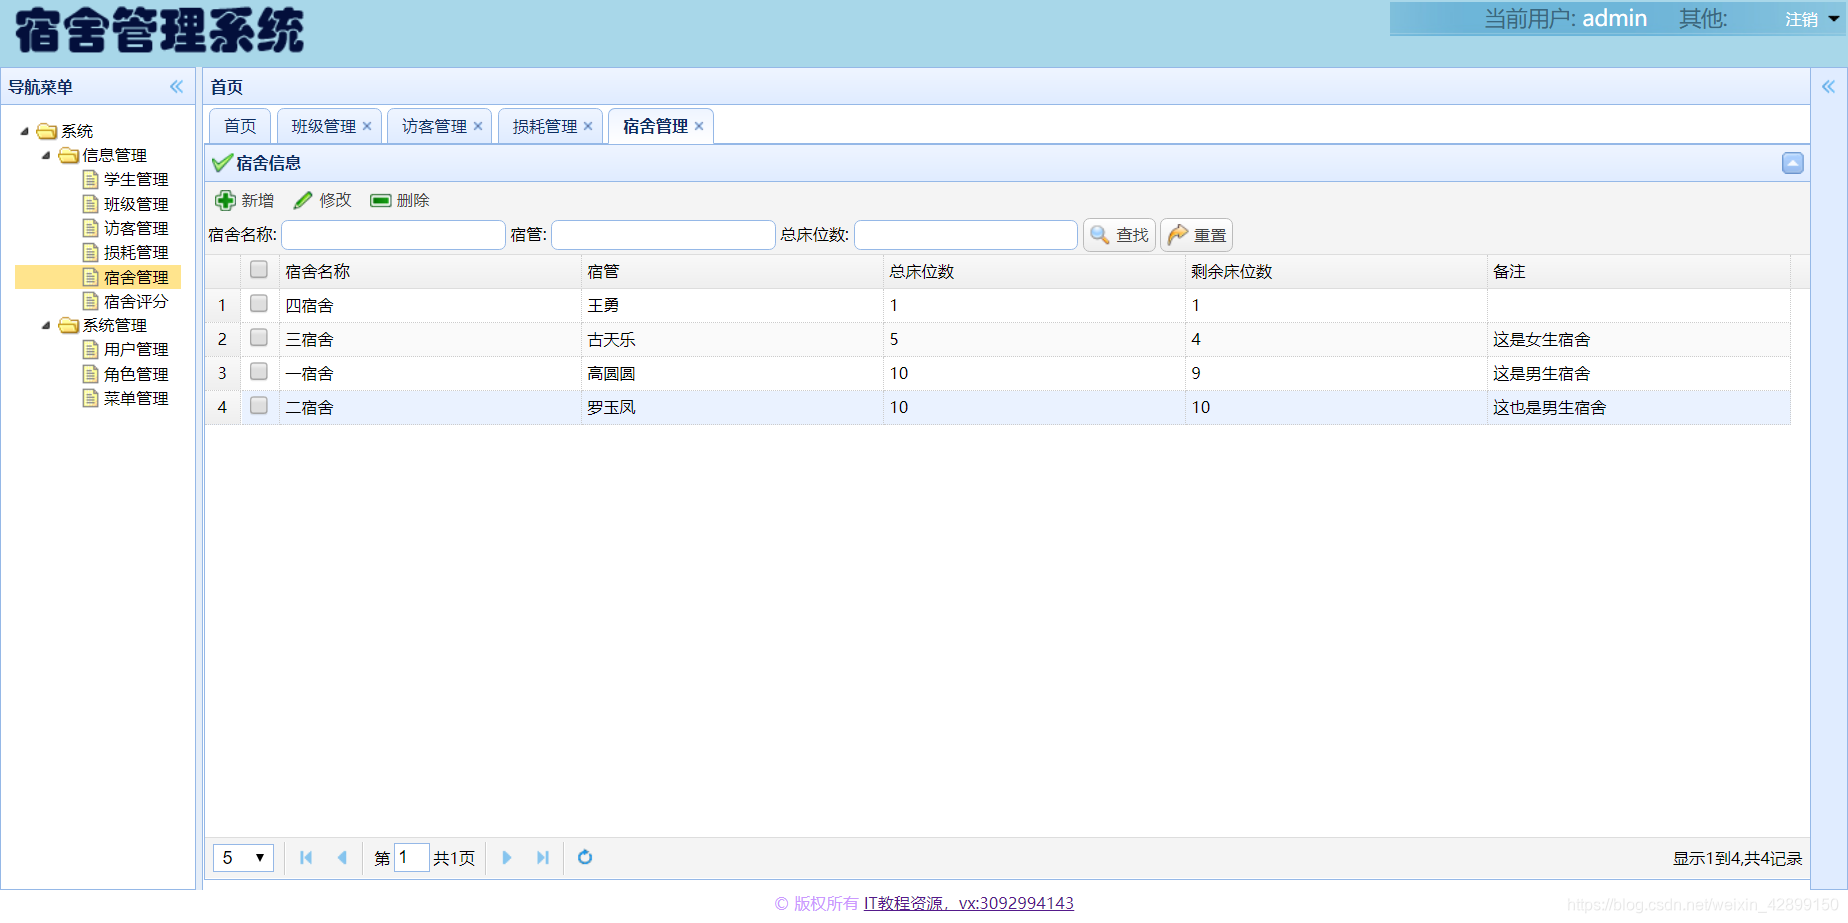The image size is (1848, 923).
Task: Close the 班级管理 tab
Action: 367,126
